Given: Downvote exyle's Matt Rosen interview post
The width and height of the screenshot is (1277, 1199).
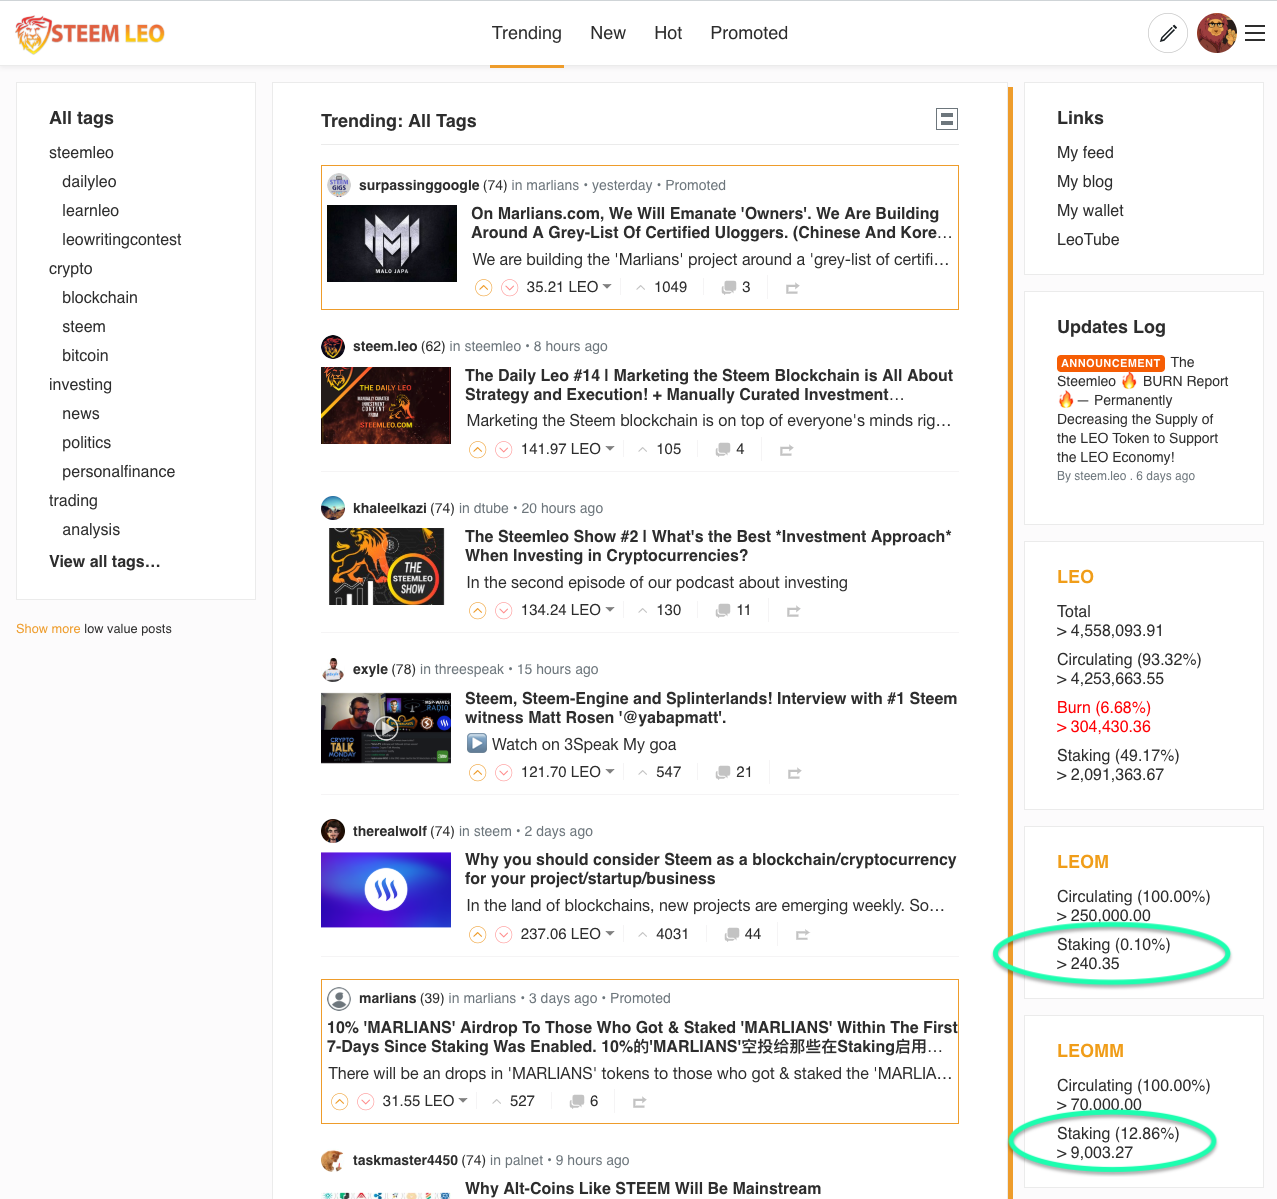Looking at the screenshot, I should point(503,773).
